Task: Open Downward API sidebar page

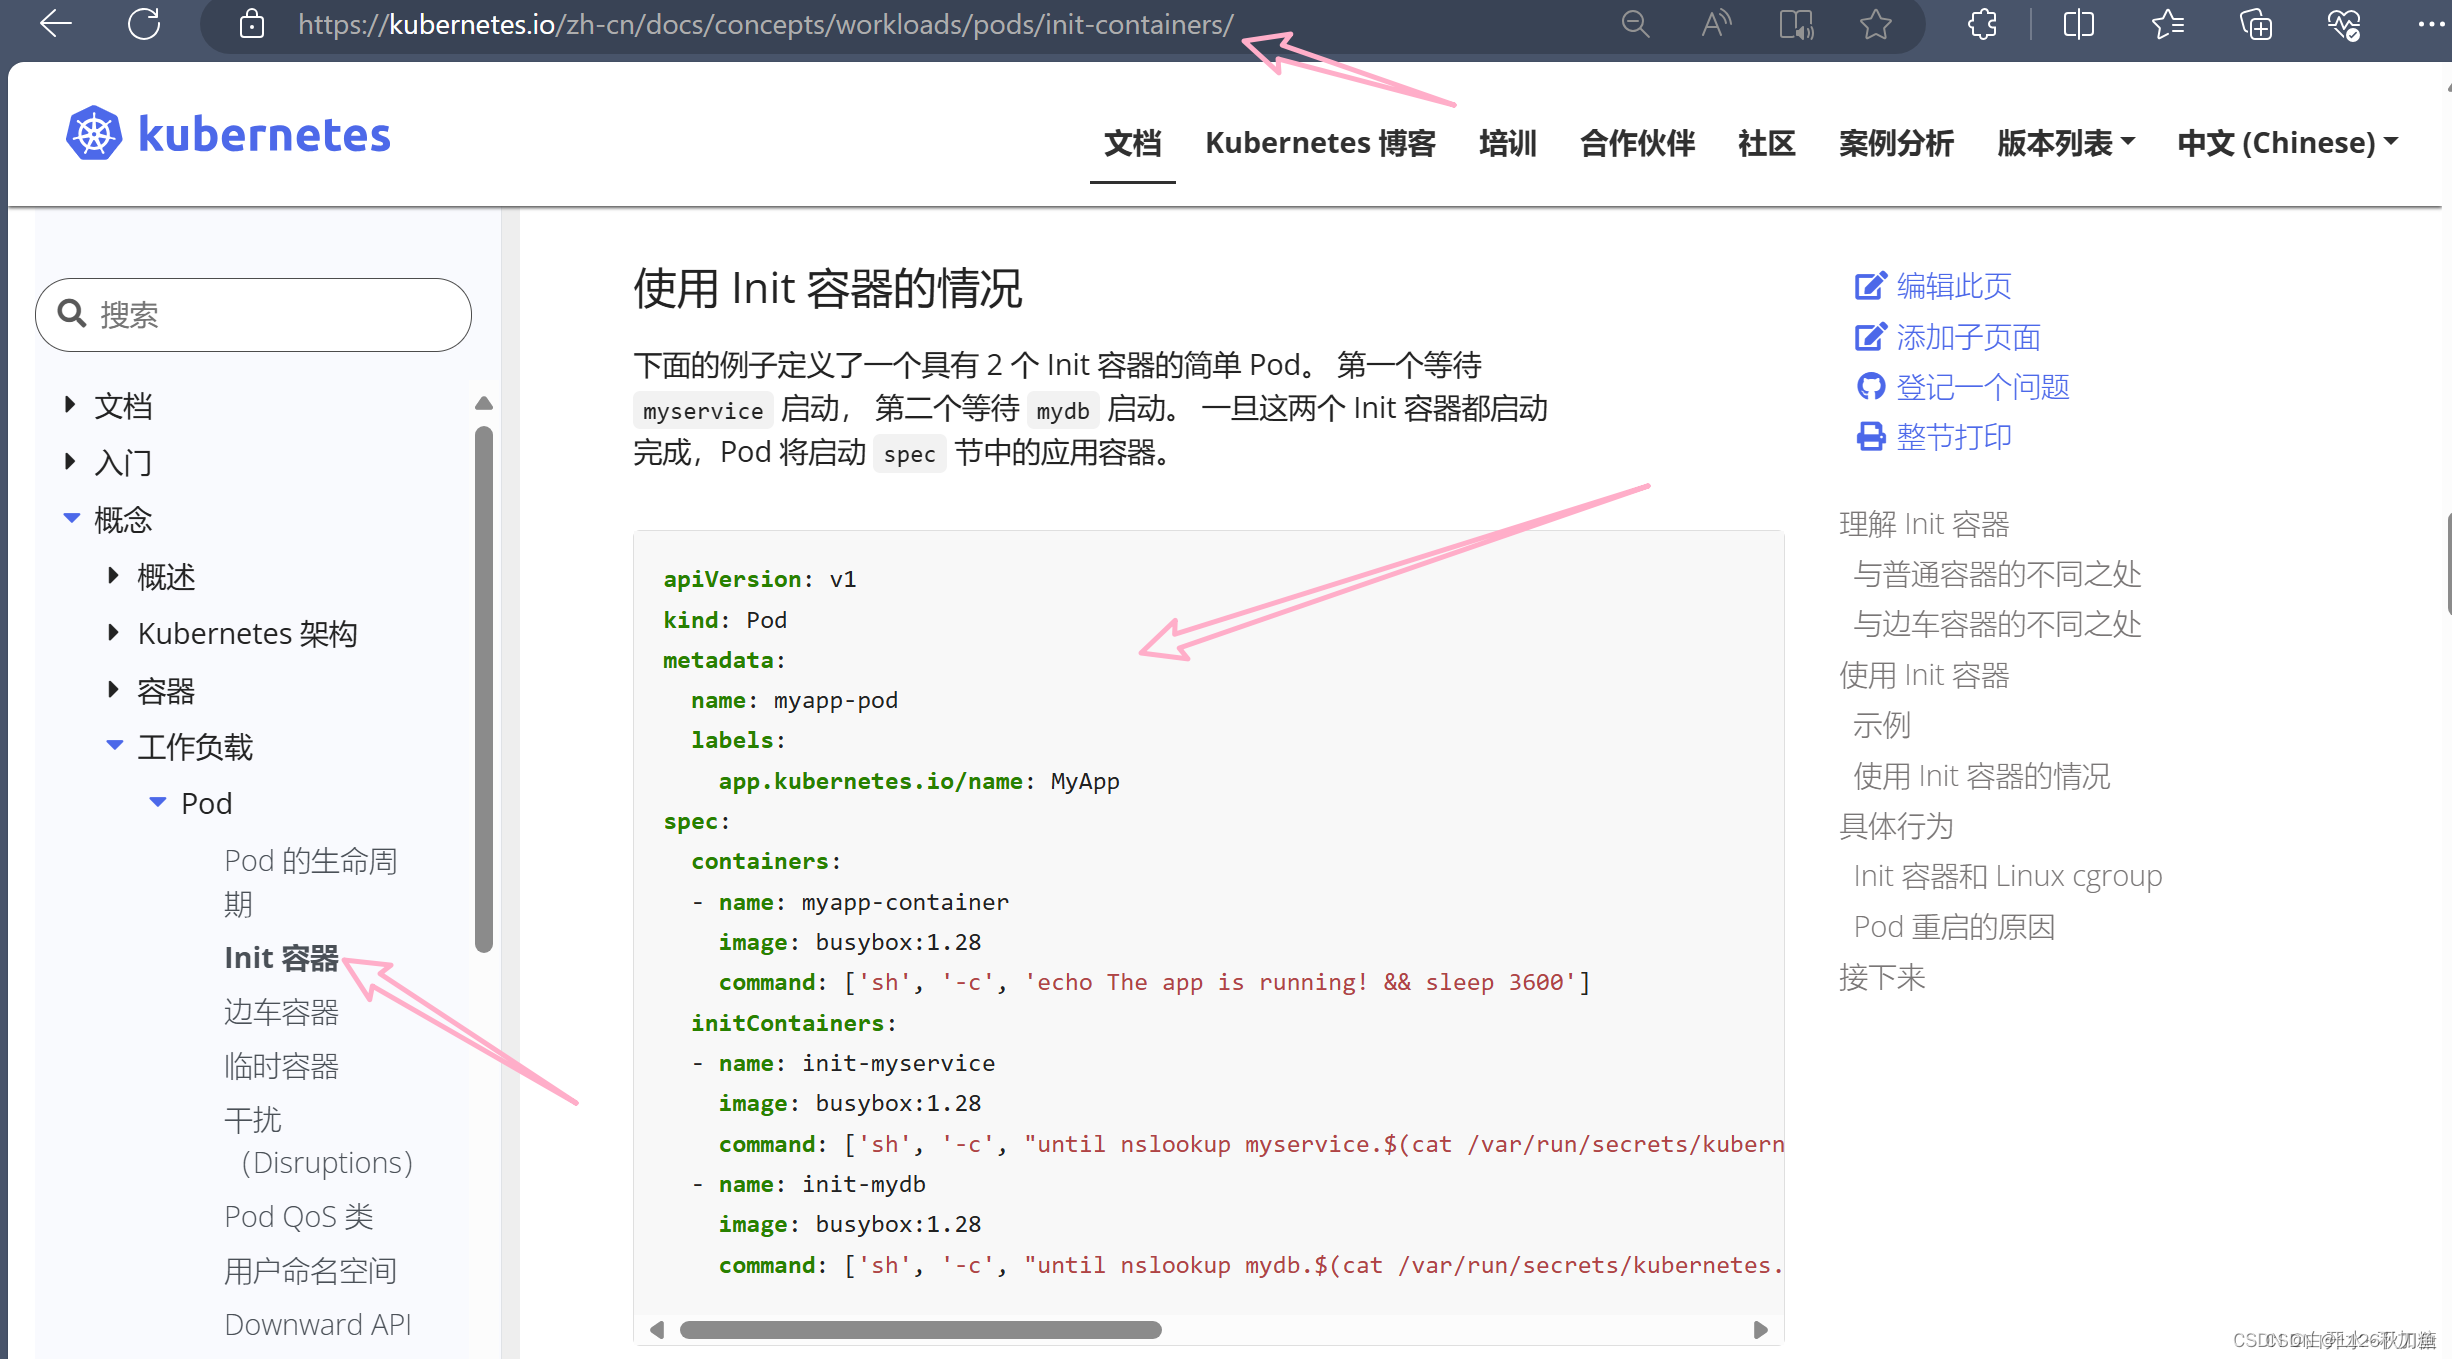Action: coord(317,1325)
